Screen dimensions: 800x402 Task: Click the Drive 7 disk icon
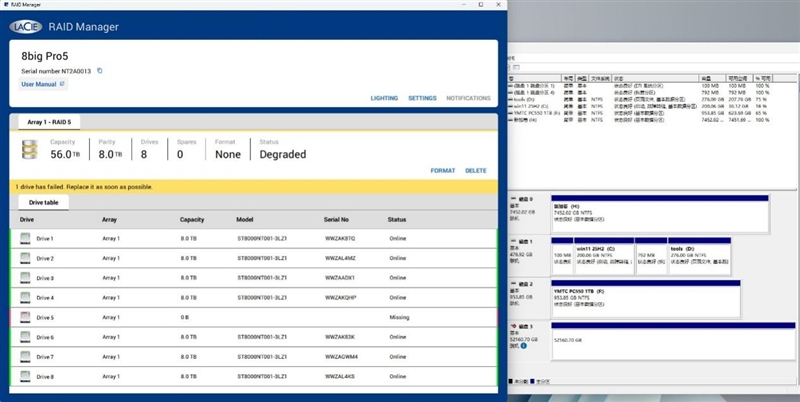click(25, 357)
